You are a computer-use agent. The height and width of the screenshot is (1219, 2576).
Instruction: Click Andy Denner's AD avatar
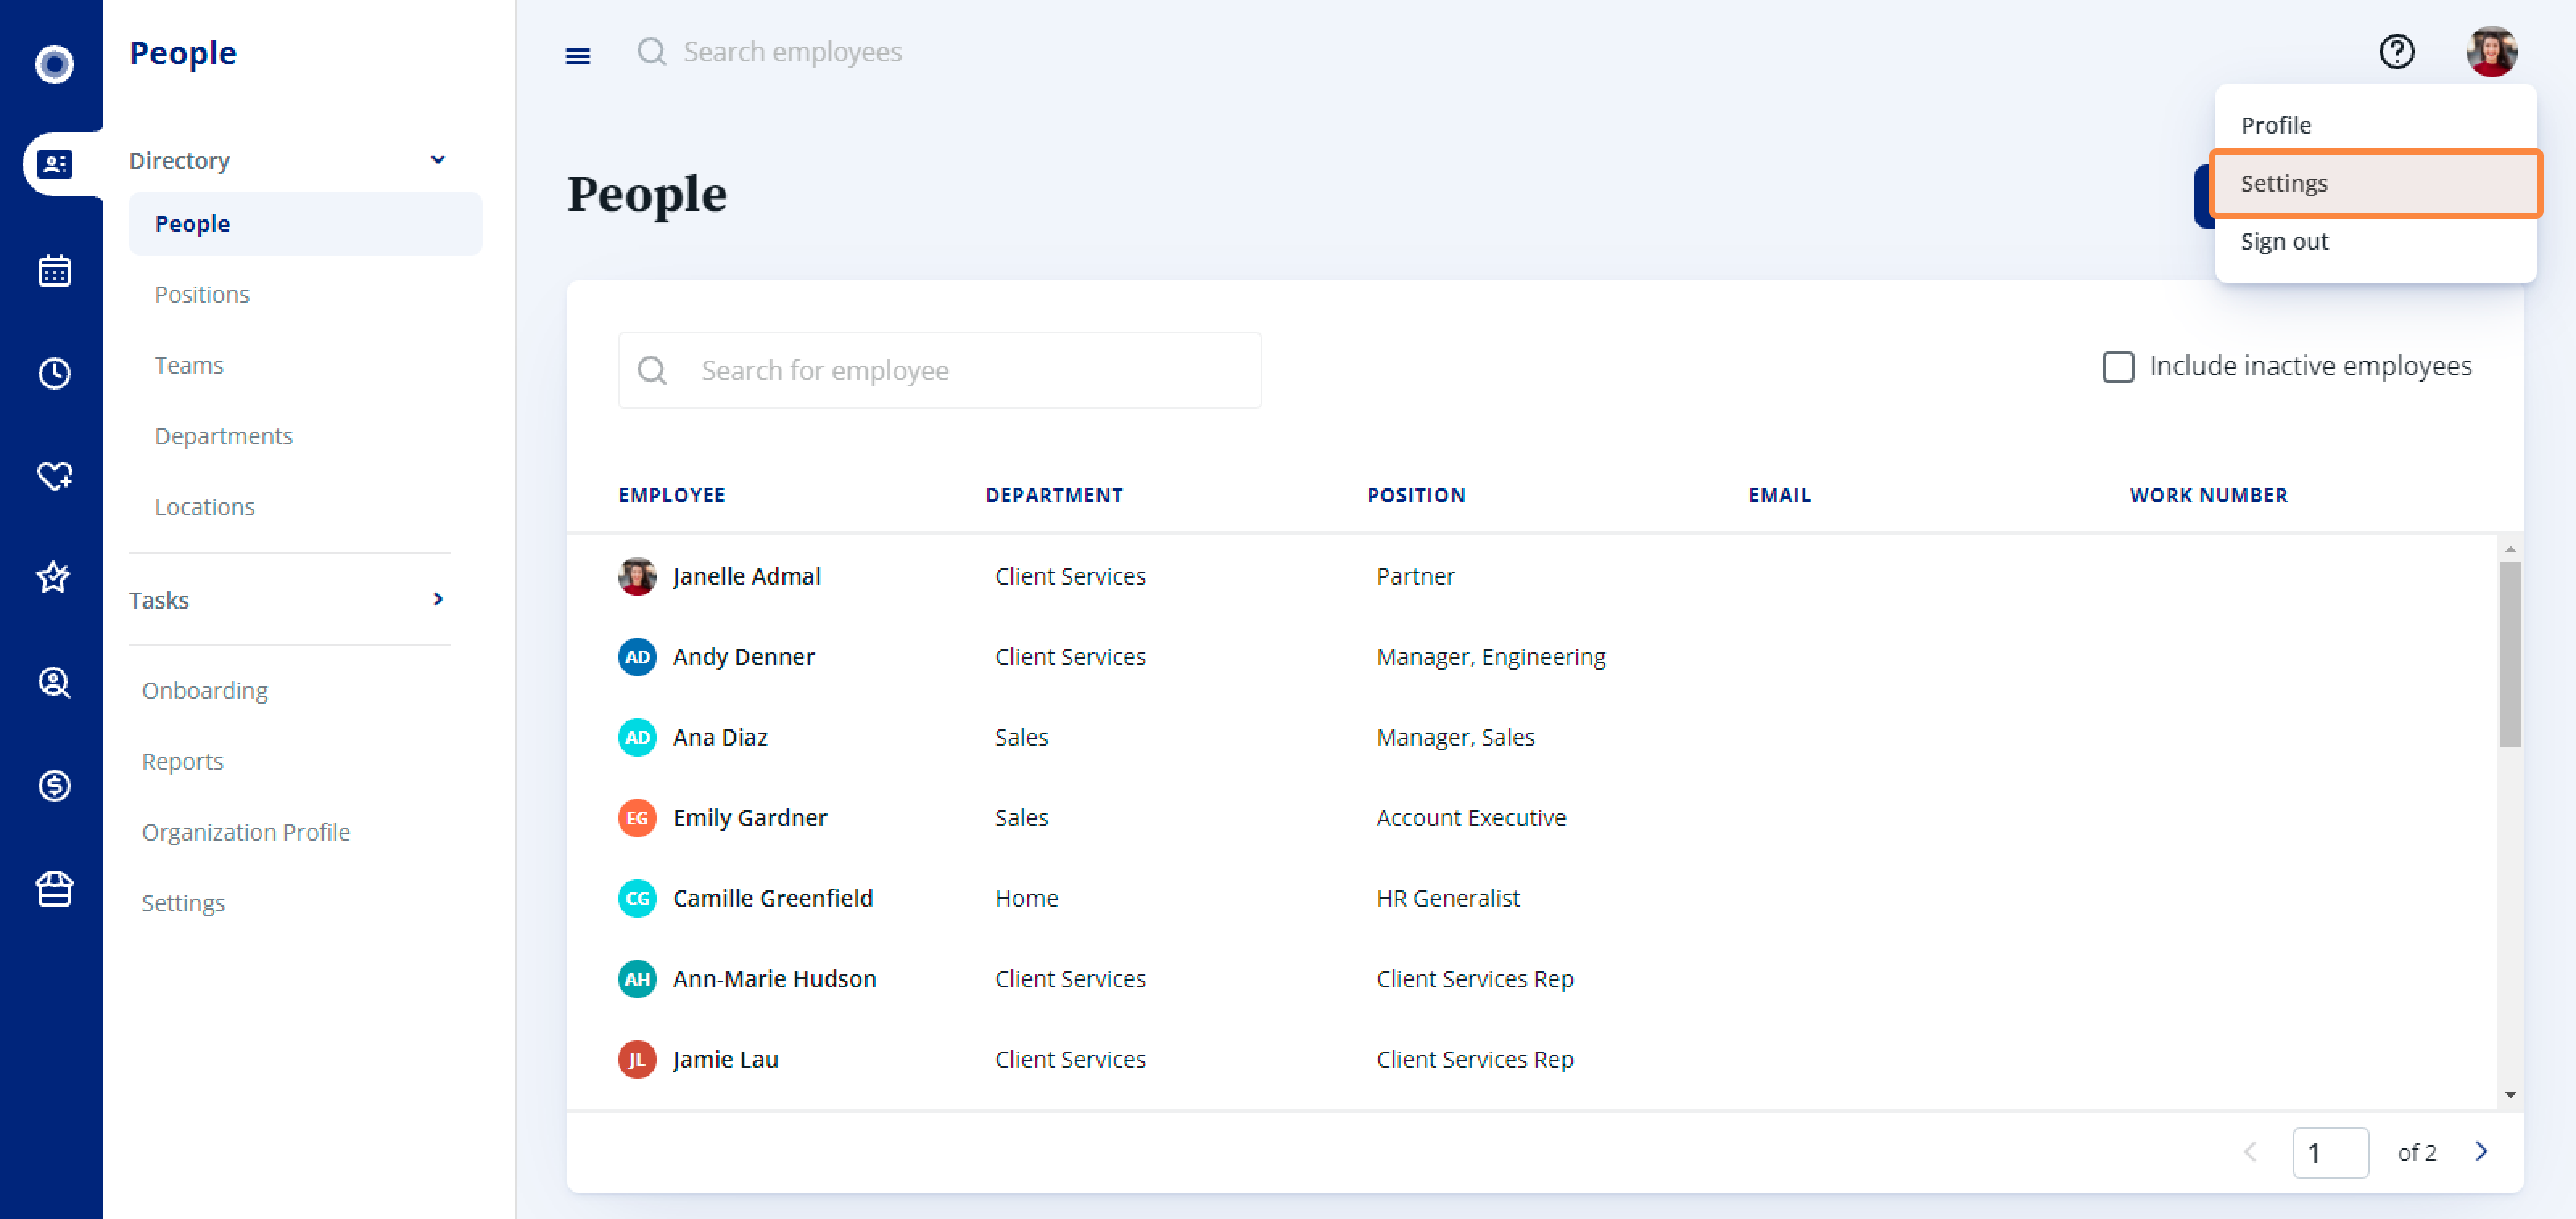(x=637, y=657)
